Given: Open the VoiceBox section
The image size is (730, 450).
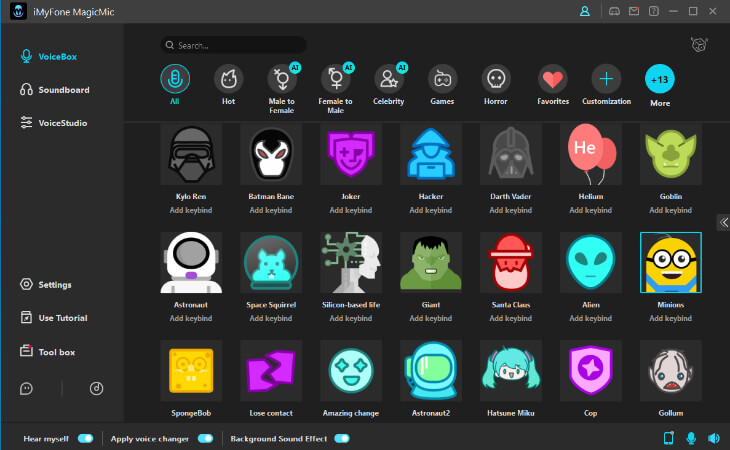Looking at the screenshot, I should (49, 57).
